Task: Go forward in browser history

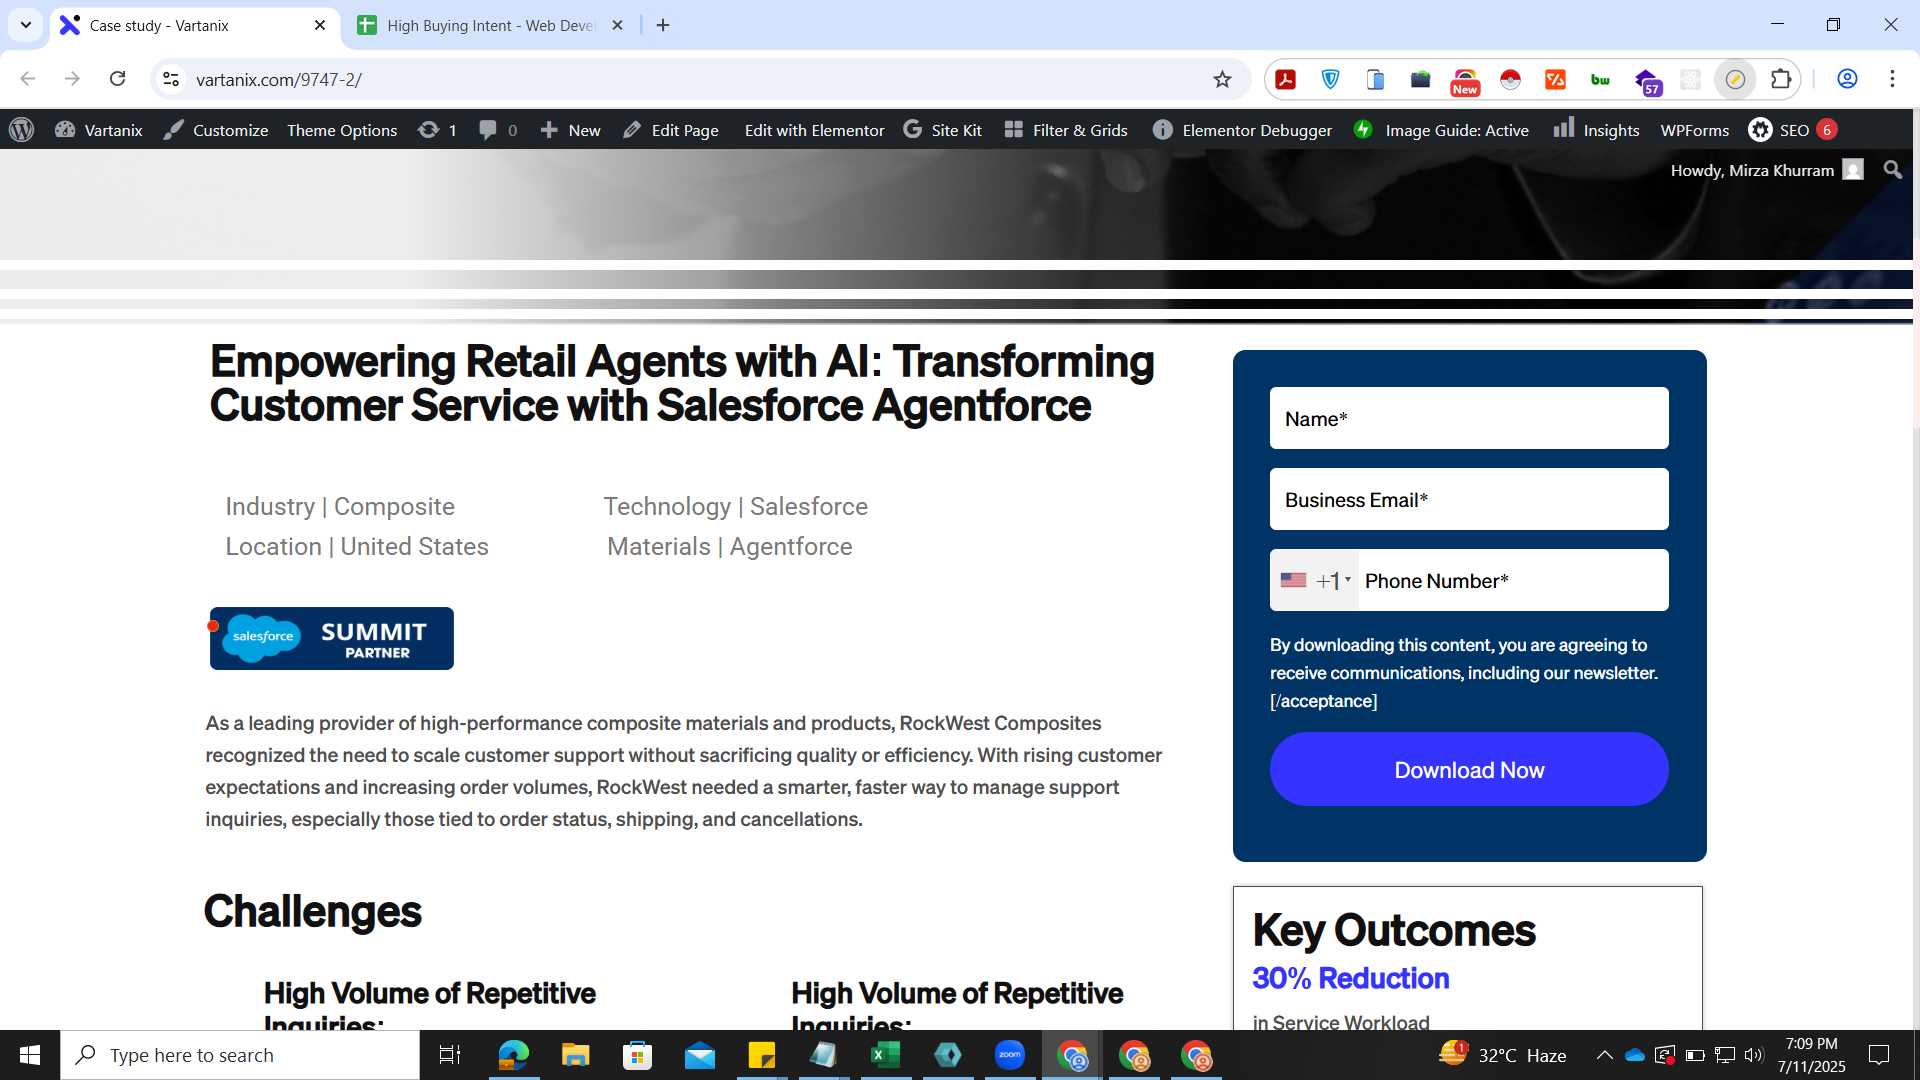Action: point(72,79)
